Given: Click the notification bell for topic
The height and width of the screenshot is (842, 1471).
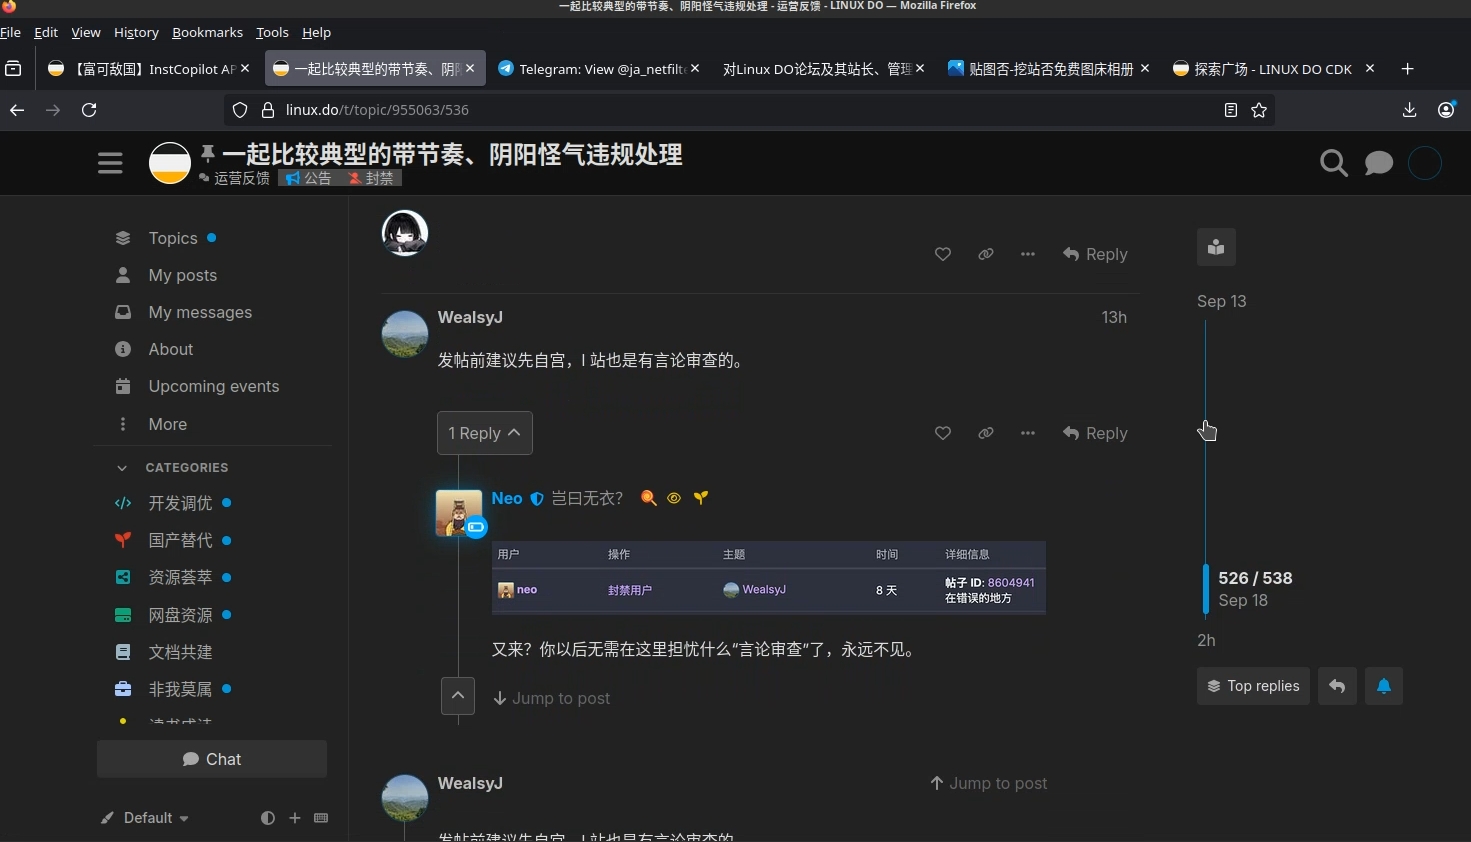Looking at the screenshot, I should coord(1383,686).
